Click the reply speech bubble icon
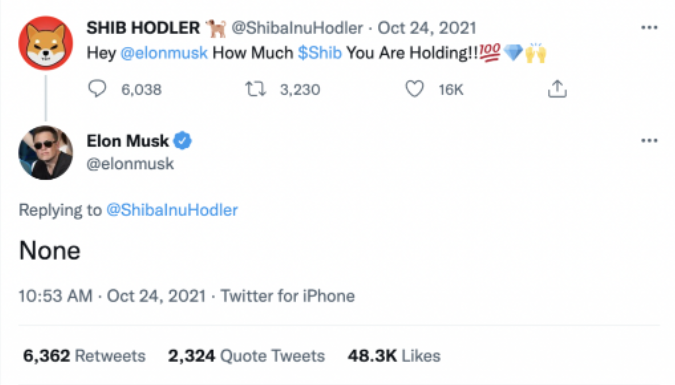Screen dimensions: 675x385 click(x=97, y=89)
